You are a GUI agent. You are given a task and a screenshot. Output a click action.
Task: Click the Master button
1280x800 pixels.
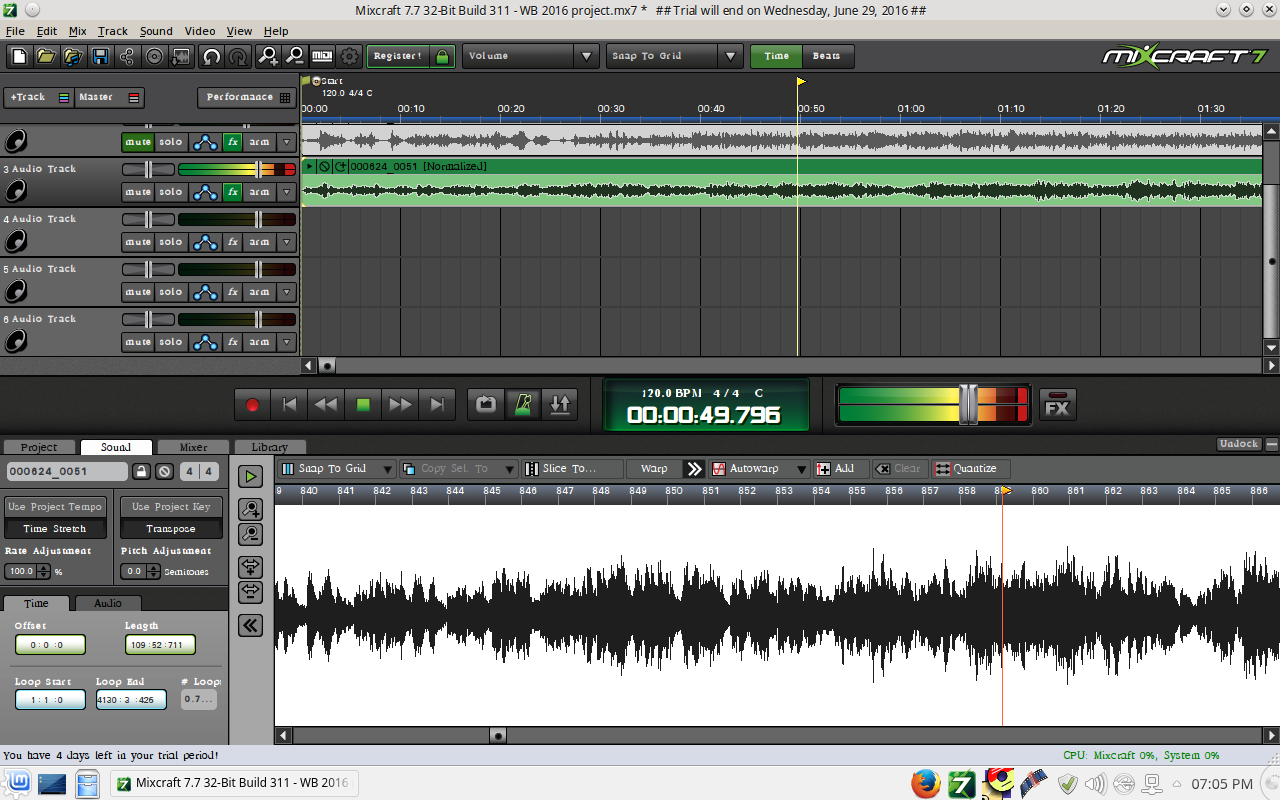coord(109,97)
